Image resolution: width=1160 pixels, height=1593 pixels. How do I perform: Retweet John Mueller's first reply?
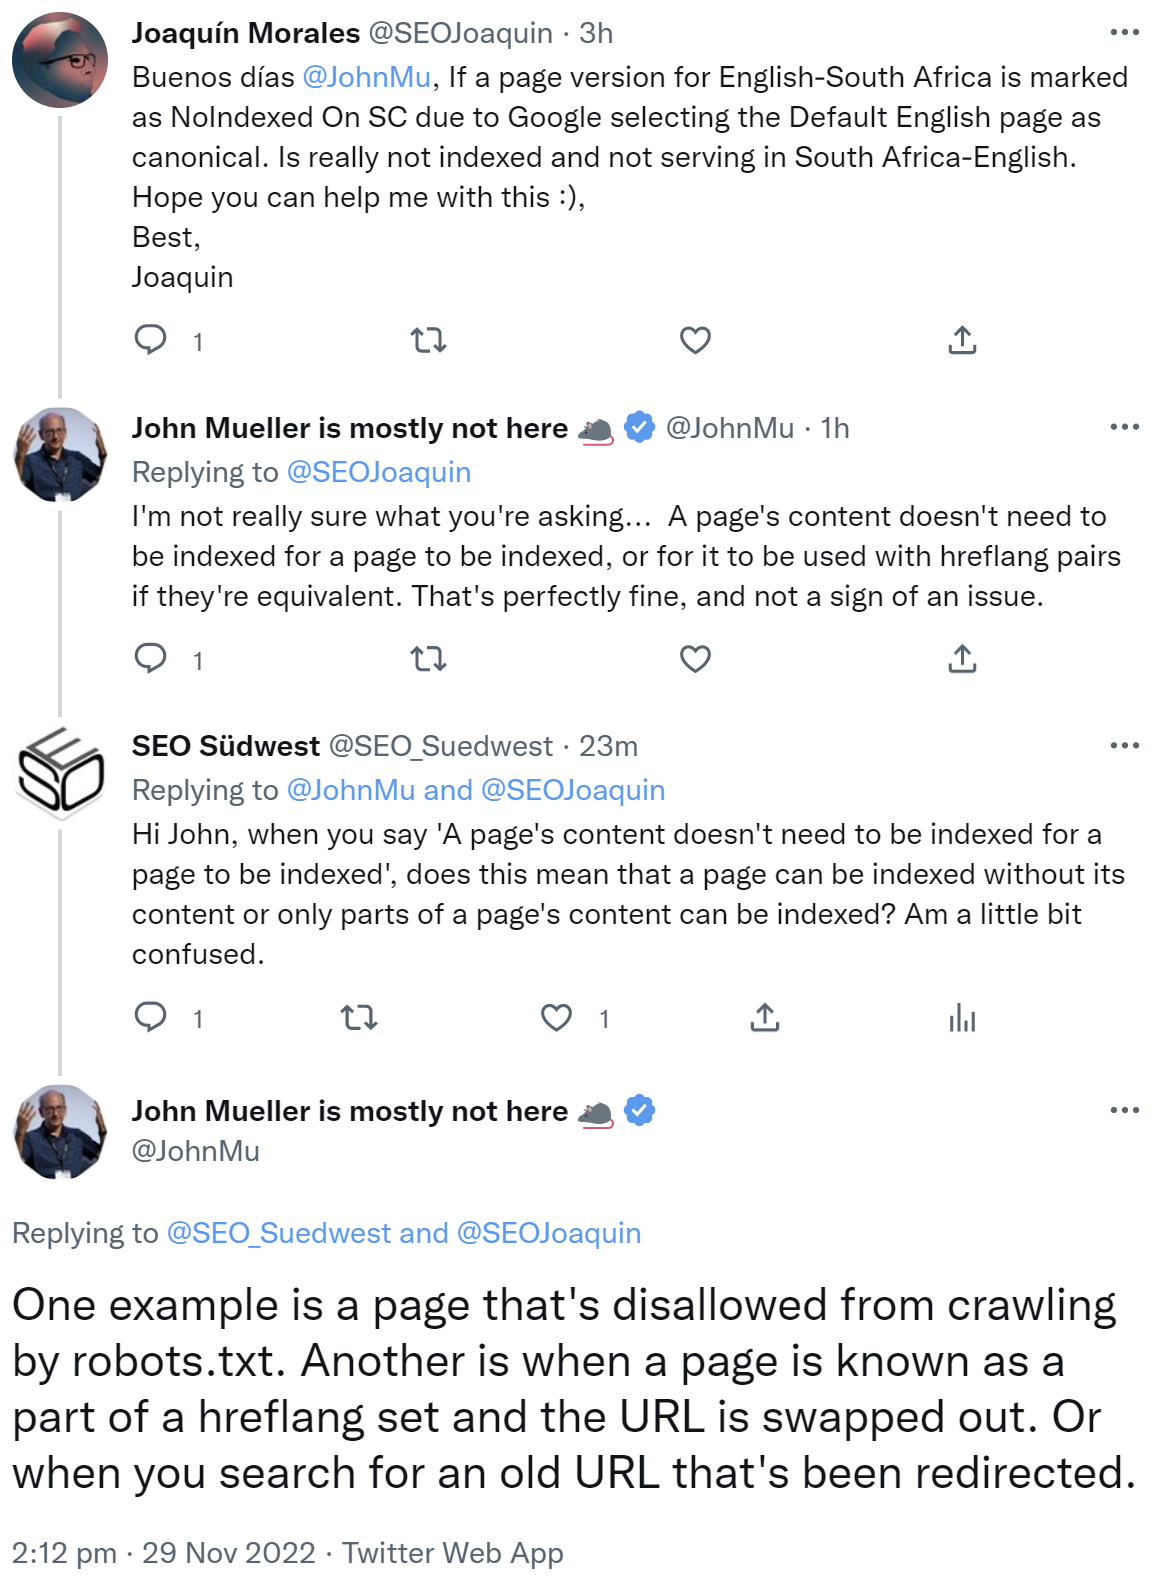428,659
